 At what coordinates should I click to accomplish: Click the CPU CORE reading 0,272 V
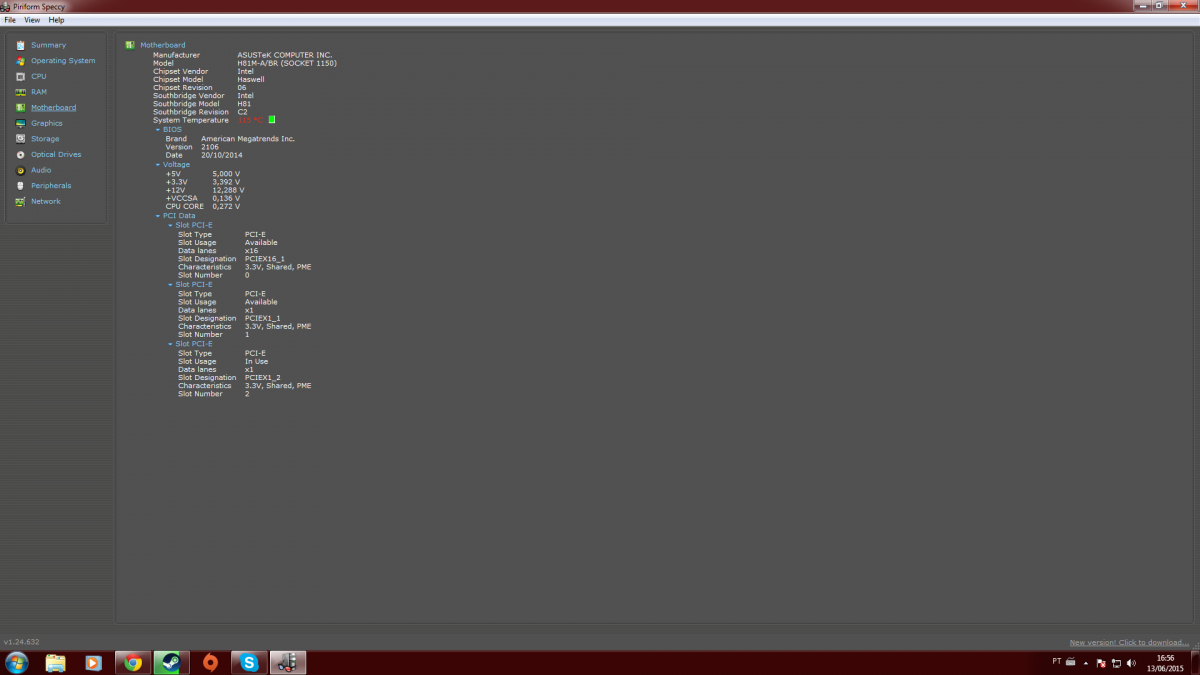(x=226, y=206)
